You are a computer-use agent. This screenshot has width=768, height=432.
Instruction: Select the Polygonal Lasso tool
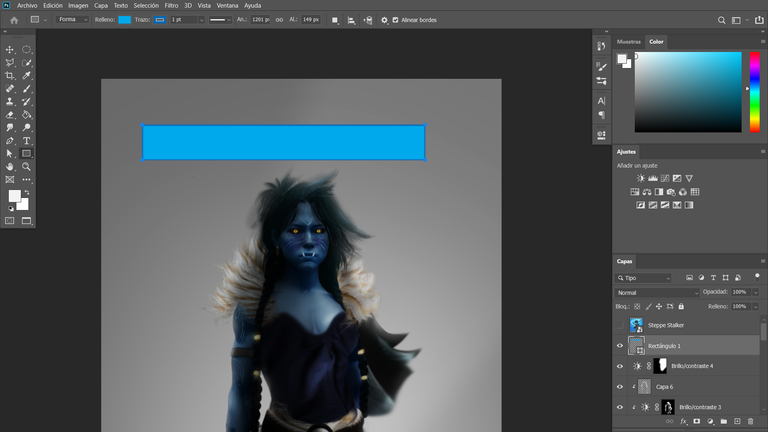click(10, 63)
